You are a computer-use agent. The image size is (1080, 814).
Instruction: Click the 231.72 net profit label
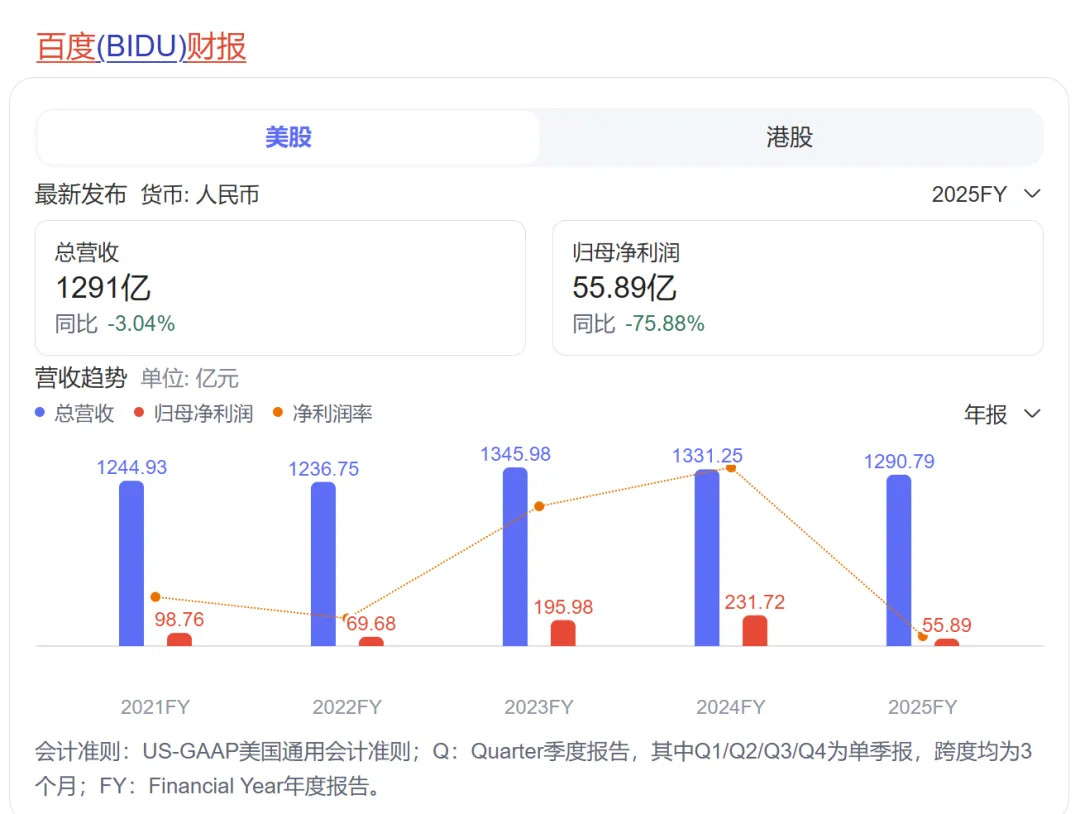(755, 603)
